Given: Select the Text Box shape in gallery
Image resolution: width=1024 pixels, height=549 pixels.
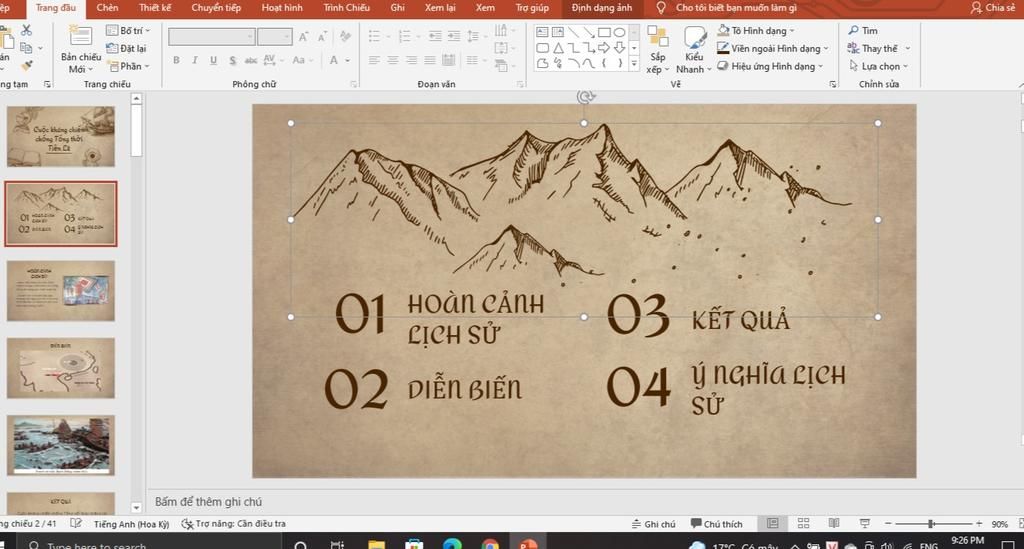Looking at the screenshot, I should tap(542, 32).
